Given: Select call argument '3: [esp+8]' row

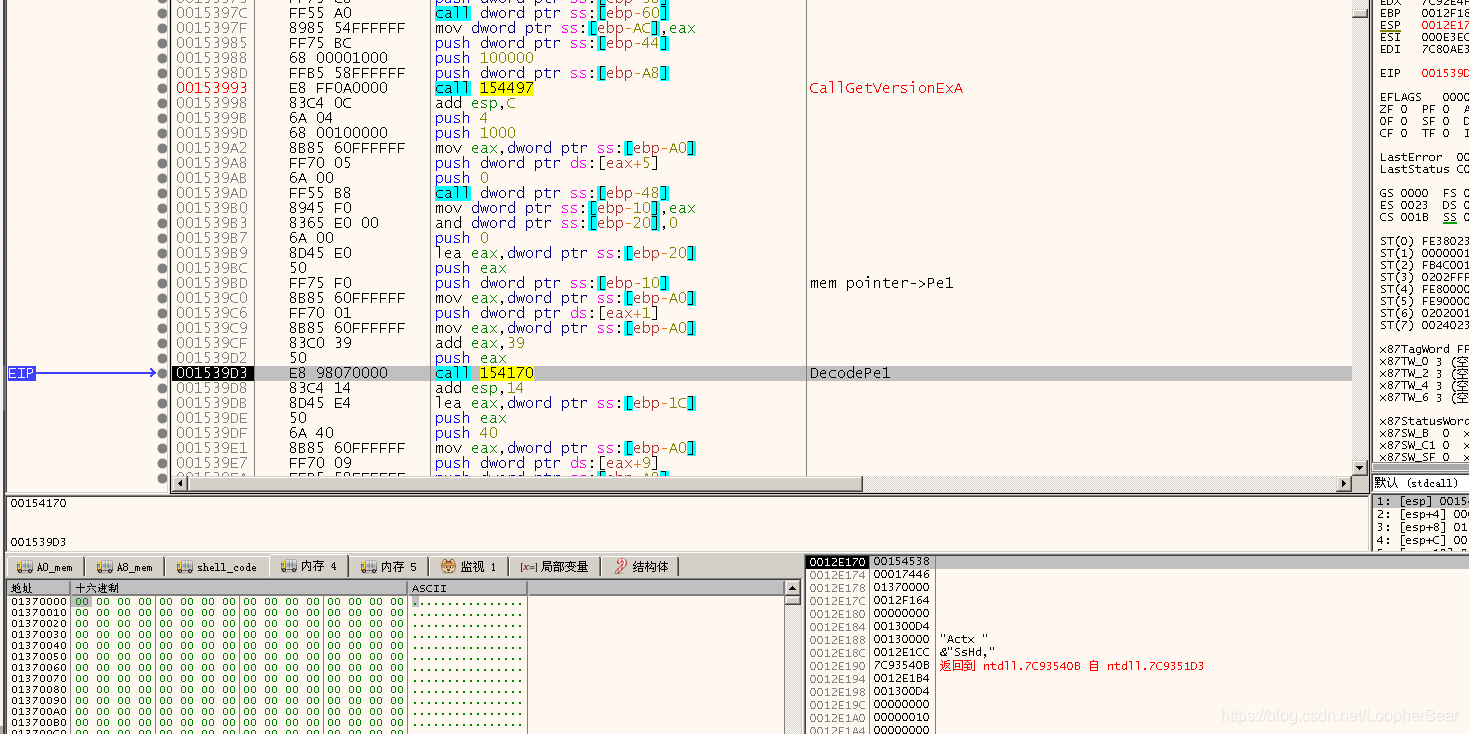Looking at the screenshot, I should pyautogui.click(x=1420, y=527).
